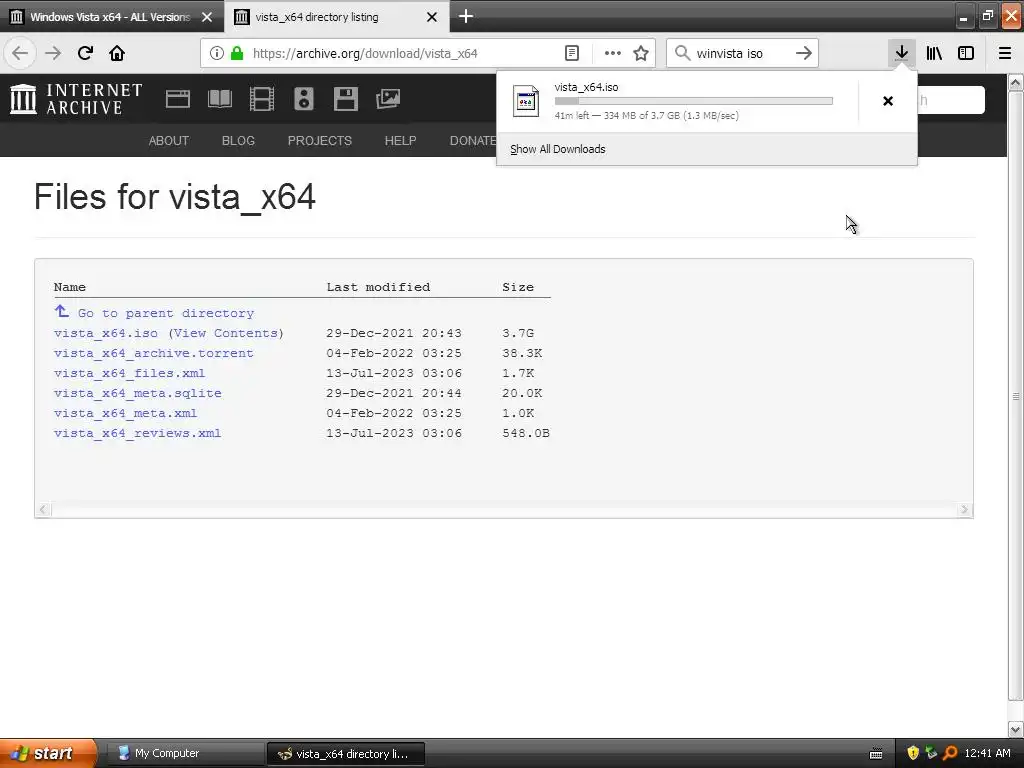Open the Windows start menu
This screenshot has height=768, width=1024.
(x=48, y=753)
